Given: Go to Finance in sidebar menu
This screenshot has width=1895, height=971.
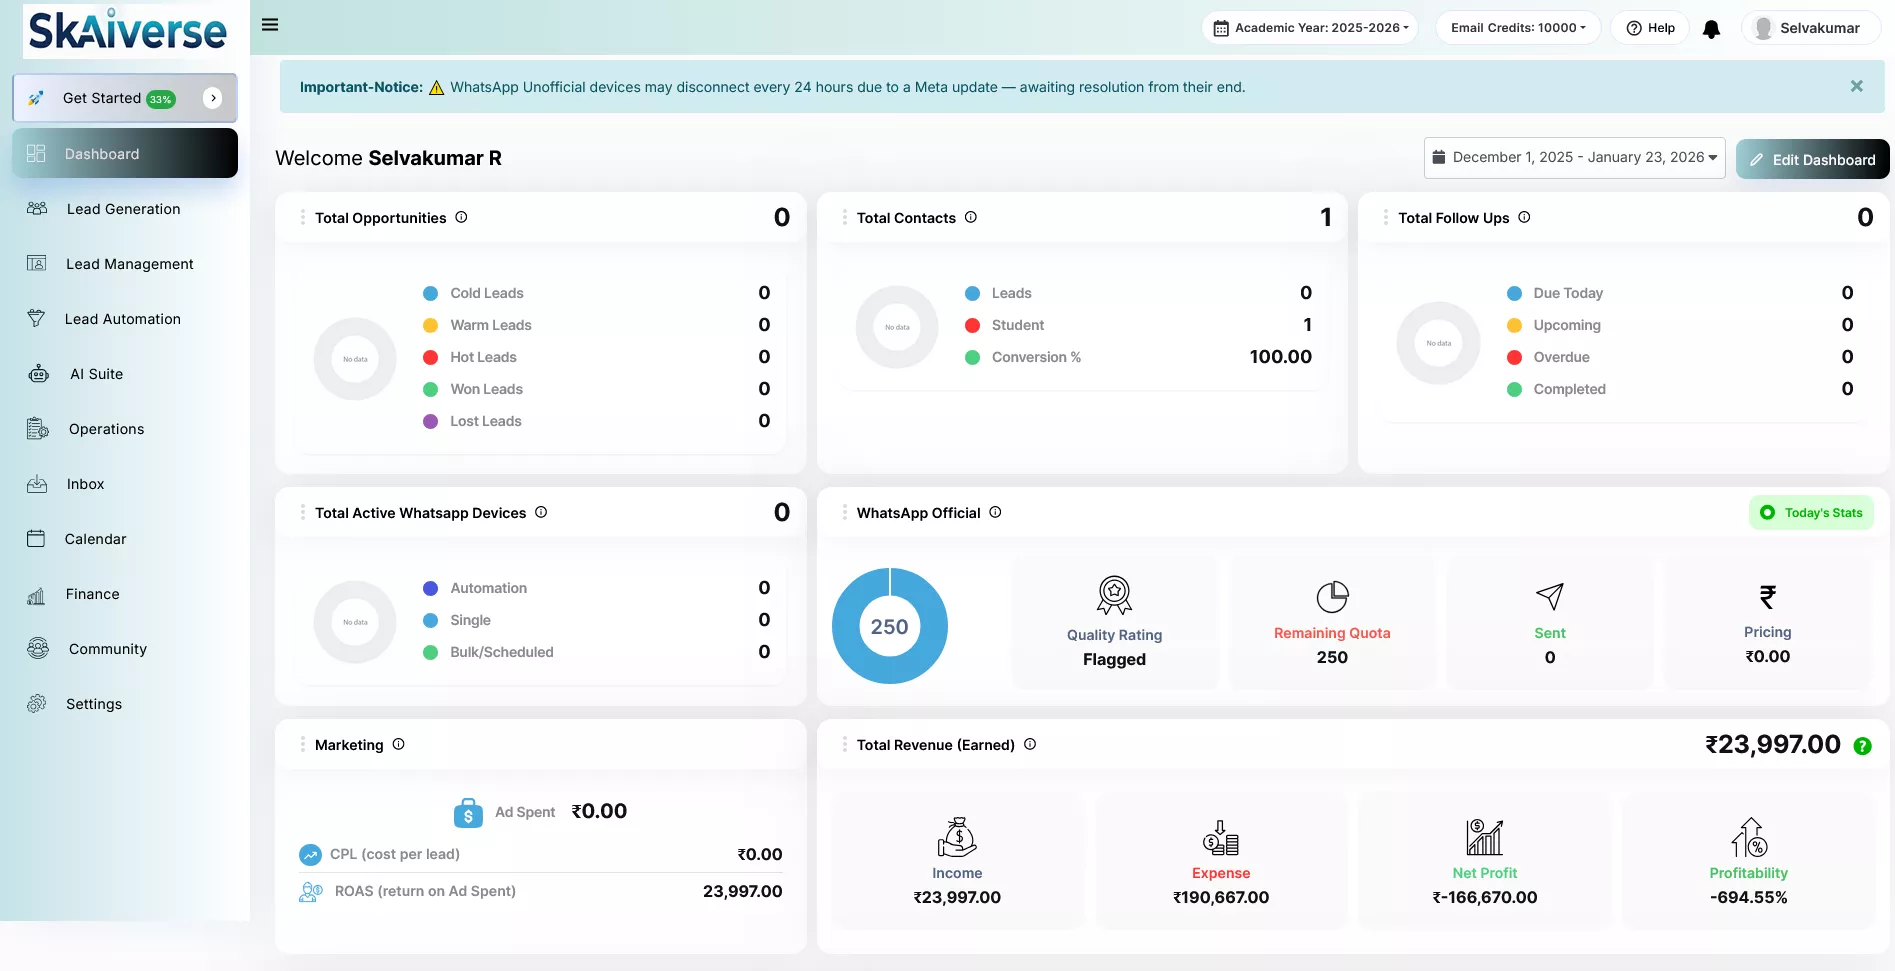Looking at the screenshot, I should [x=92, y=594].
